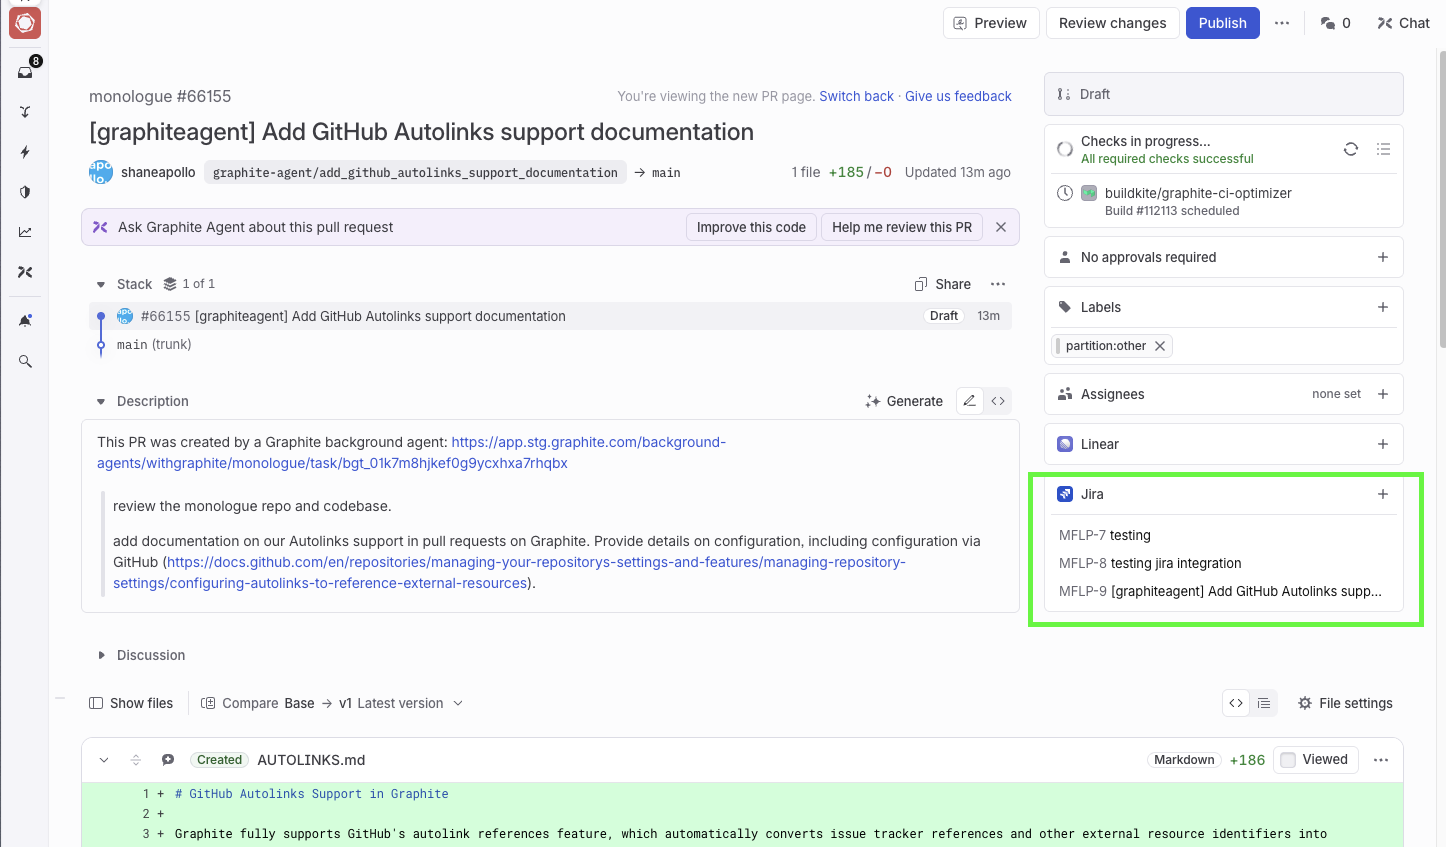Collapse the Description section
The width and height of the screenshot is (1446, 847).
click(101, 401)
